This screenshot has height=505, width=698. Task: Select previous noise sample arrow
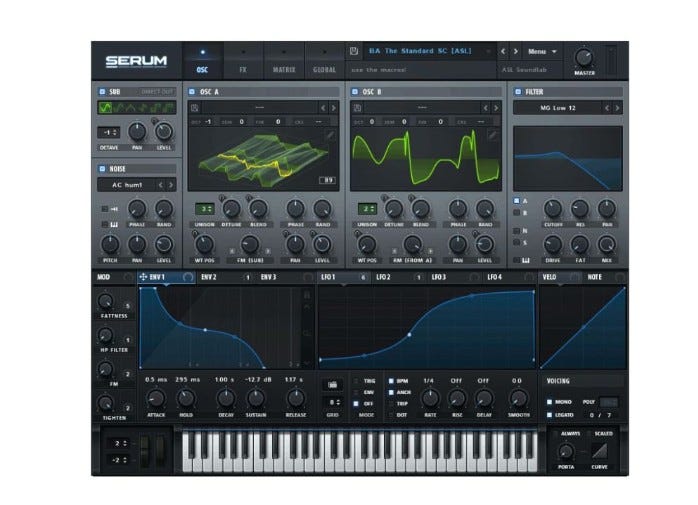161,185
